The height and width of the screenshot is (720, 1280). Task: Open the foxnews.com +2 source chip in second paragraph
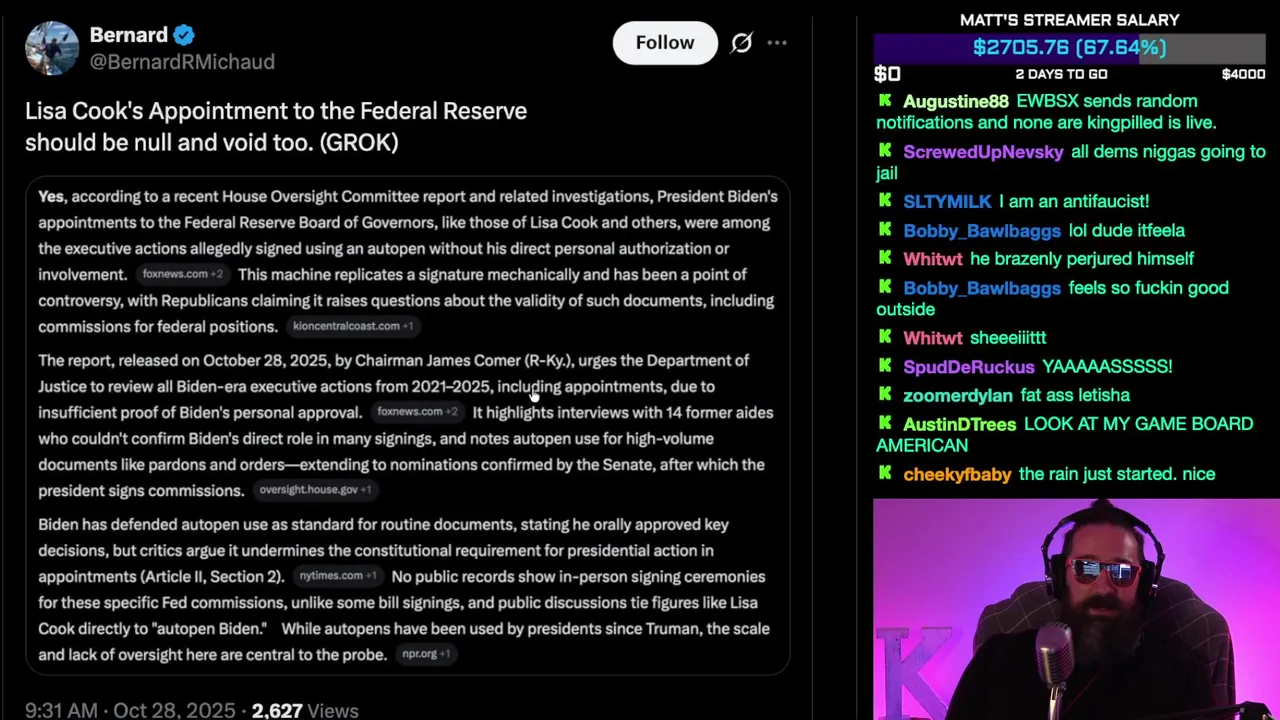point(417,412)
